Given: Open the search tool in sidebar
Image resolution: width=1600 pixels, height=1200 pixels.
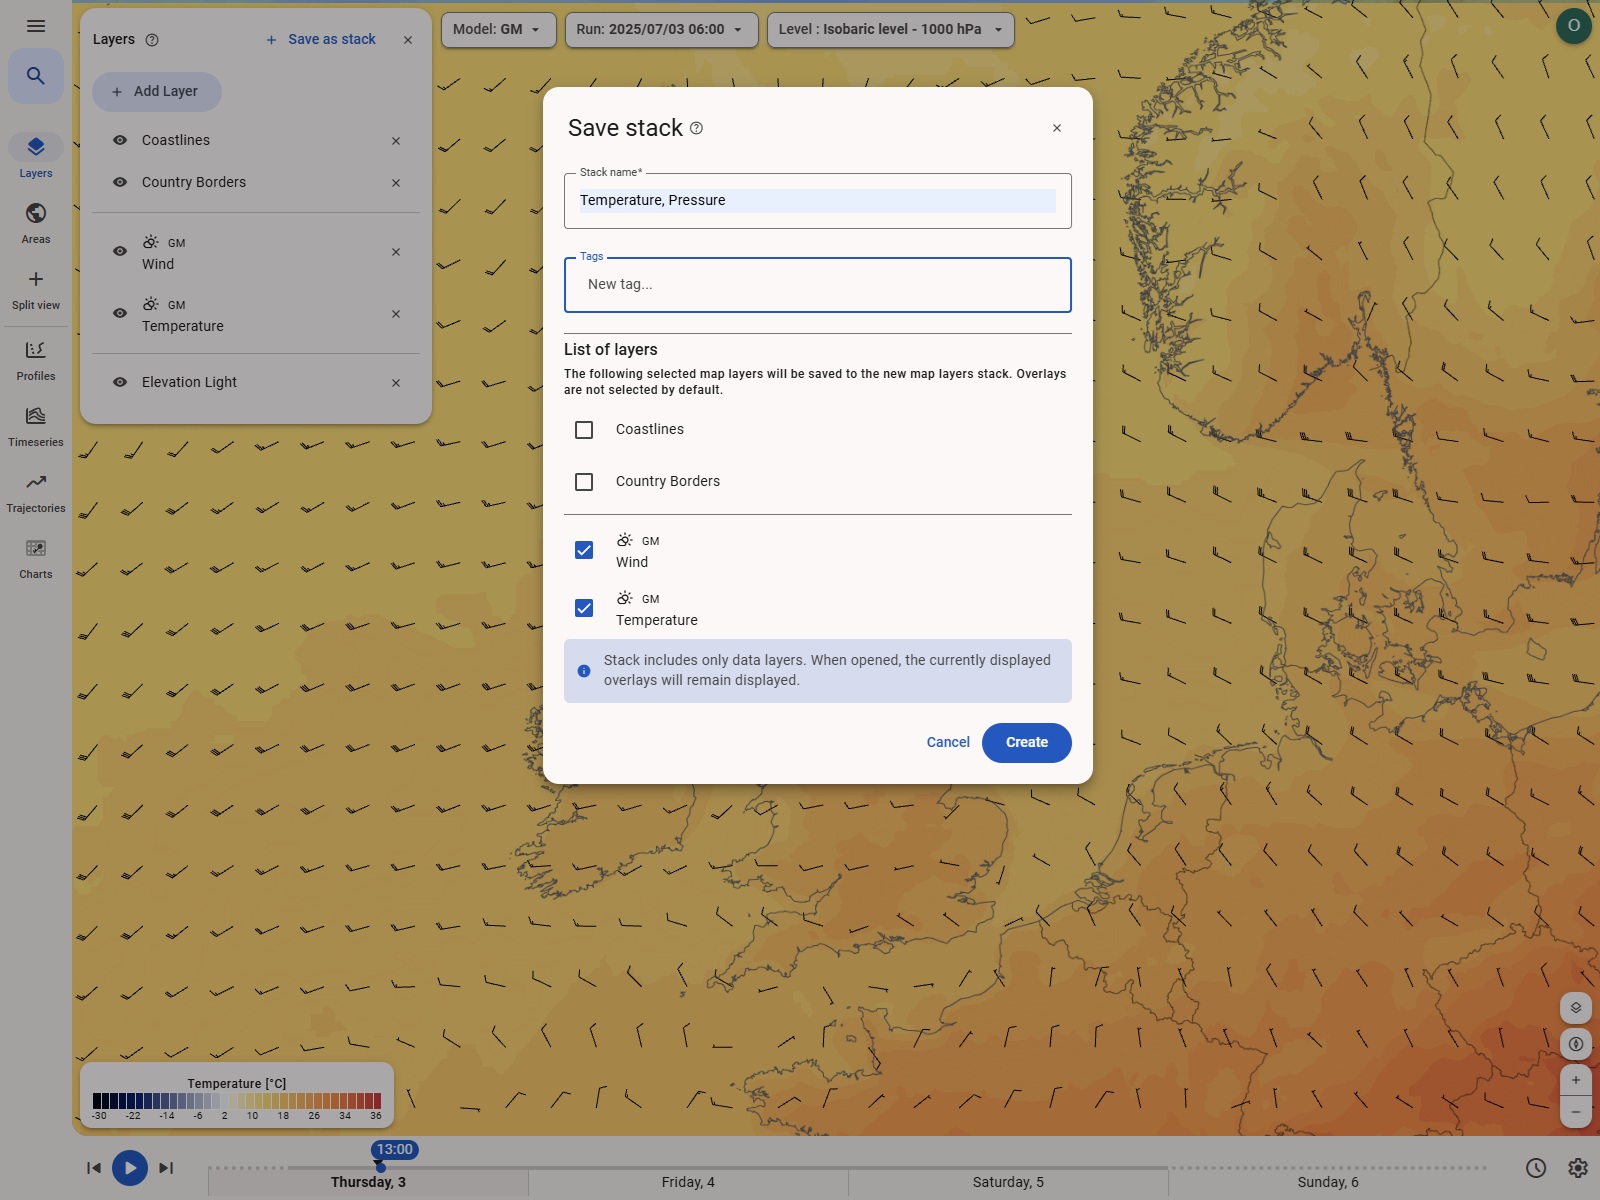Looking at the screenshot, I should (36, 76).
